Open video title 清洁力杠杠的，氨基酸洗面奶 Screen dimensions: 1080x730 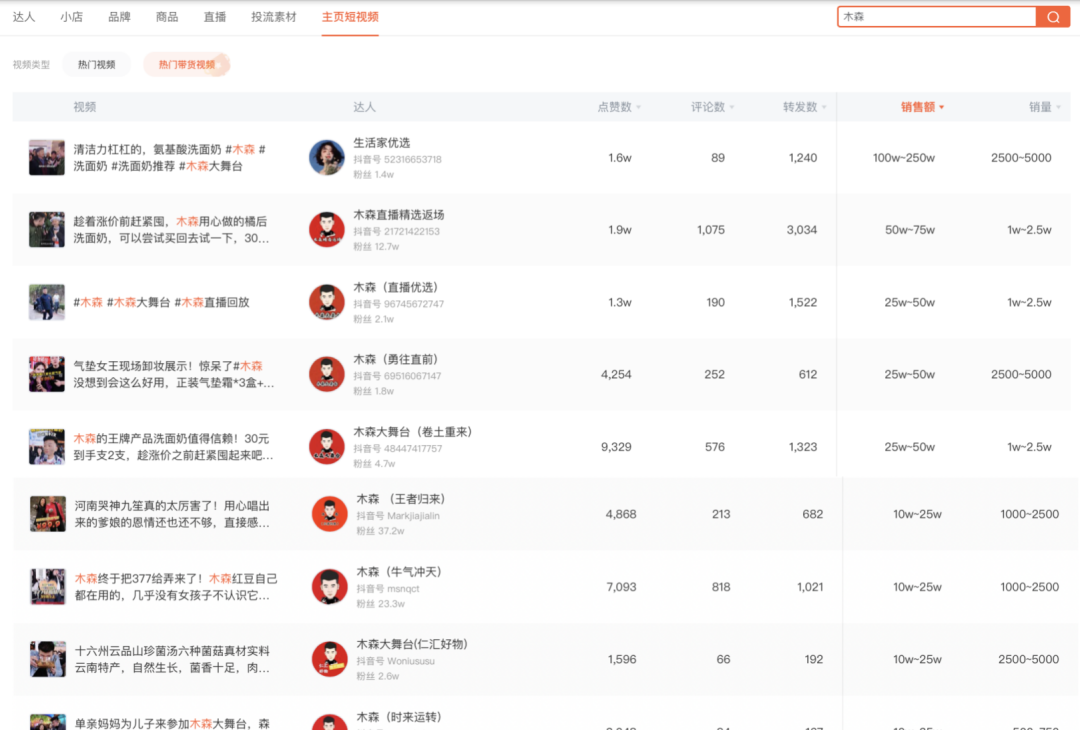169,158
